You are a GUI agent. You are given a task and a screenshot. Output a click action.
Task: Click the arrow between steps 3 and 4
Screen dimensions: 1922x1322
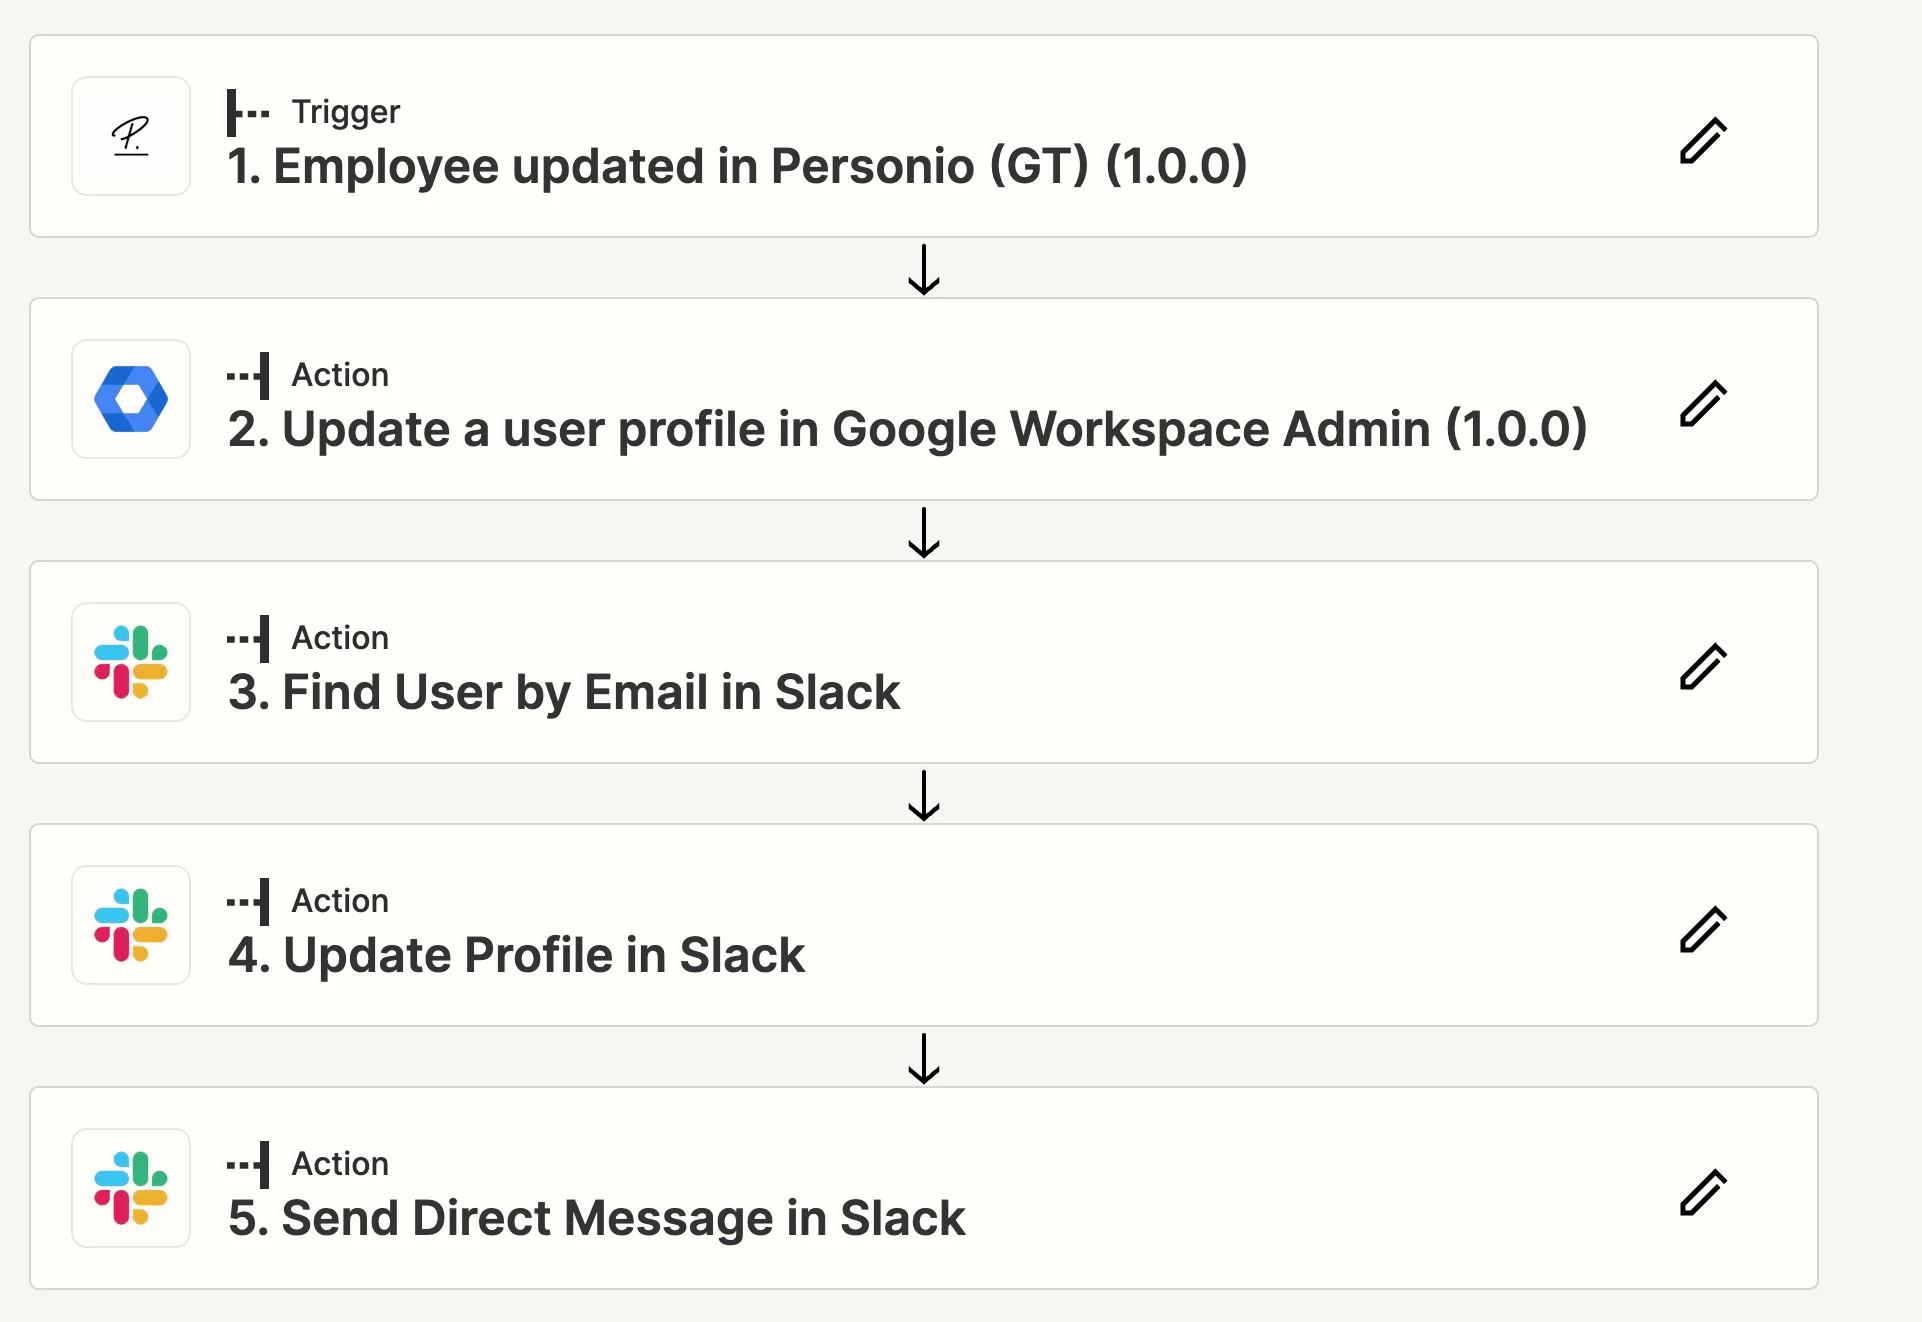pos(924,795)
